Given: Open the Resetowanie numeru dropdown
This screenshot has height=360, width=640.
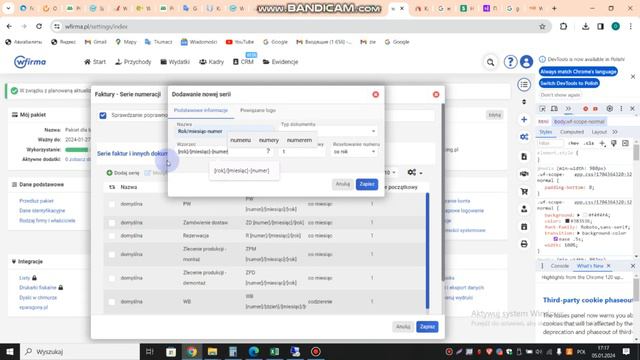Looking at the screenshot, I should pos(355,151).
